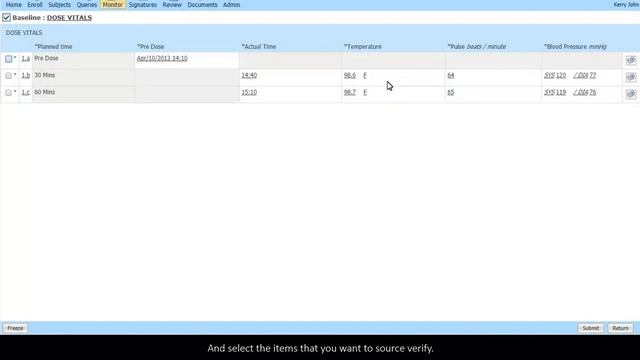Select temperature value 98.6
The width and height of the screenshot is (640, 360).
350,76
